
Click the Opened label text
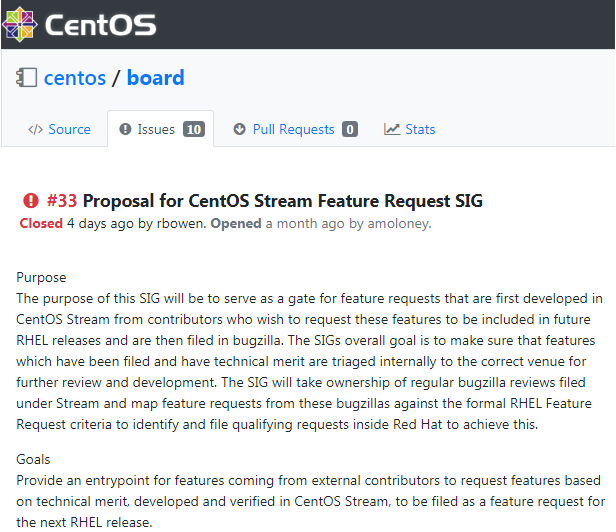pyautogui.click(x=236, y=223)
